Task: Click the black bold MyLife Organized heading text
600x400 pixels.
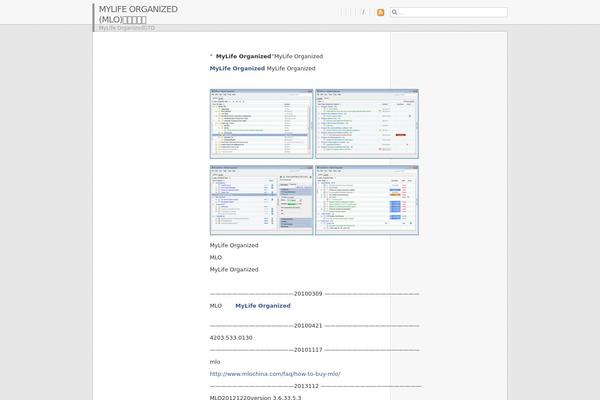Action: [243, 56]
